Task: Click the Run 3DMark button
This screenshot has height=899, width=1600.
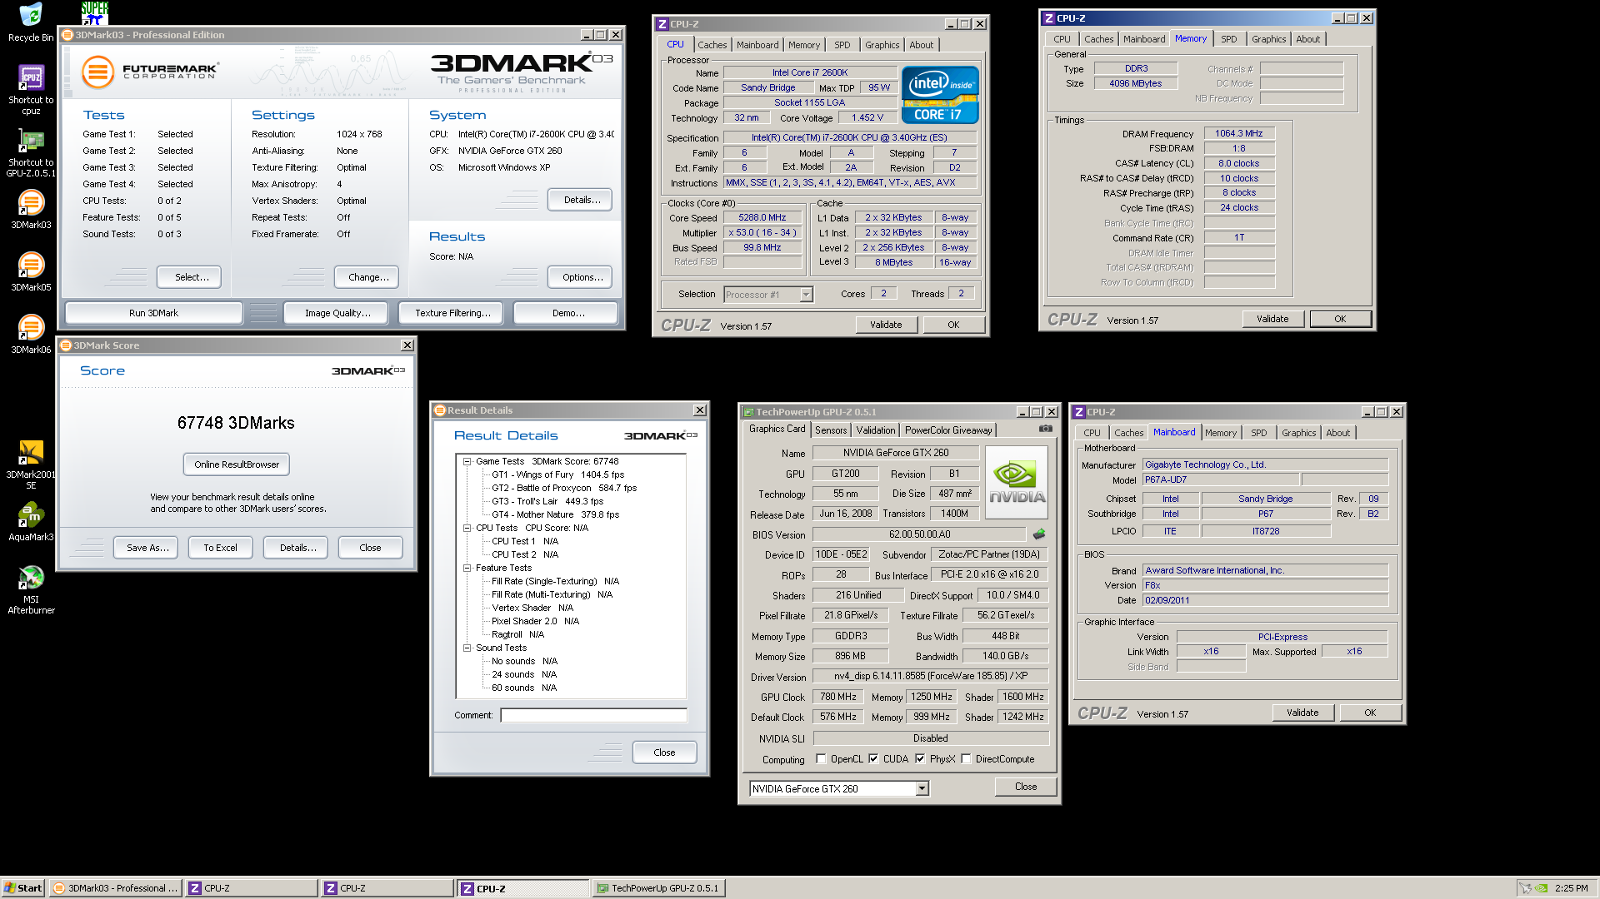Action: coord(154,313)
